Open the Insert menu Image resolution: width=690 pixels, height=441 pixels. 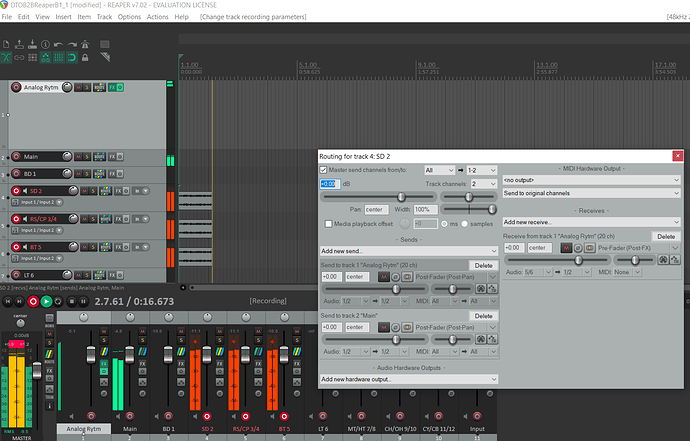coord(63,17)
